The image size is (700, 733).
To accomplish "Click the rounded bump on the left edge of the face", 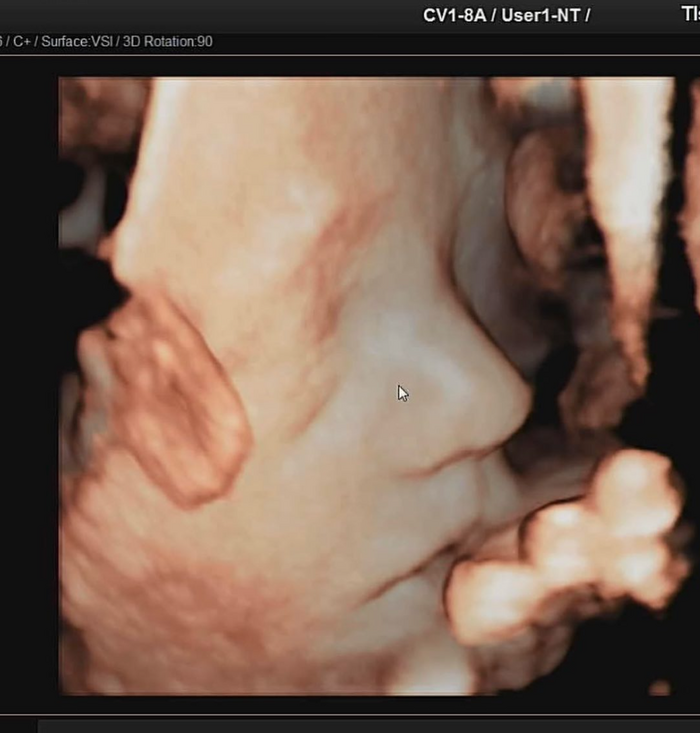I will 175,400.
